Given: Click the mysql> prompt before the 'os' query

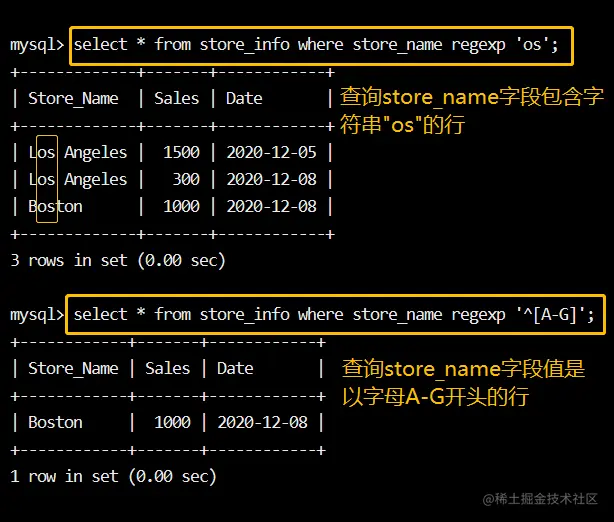Looking at the screenshot, I should pyautogui.click(x=37, y=45).
